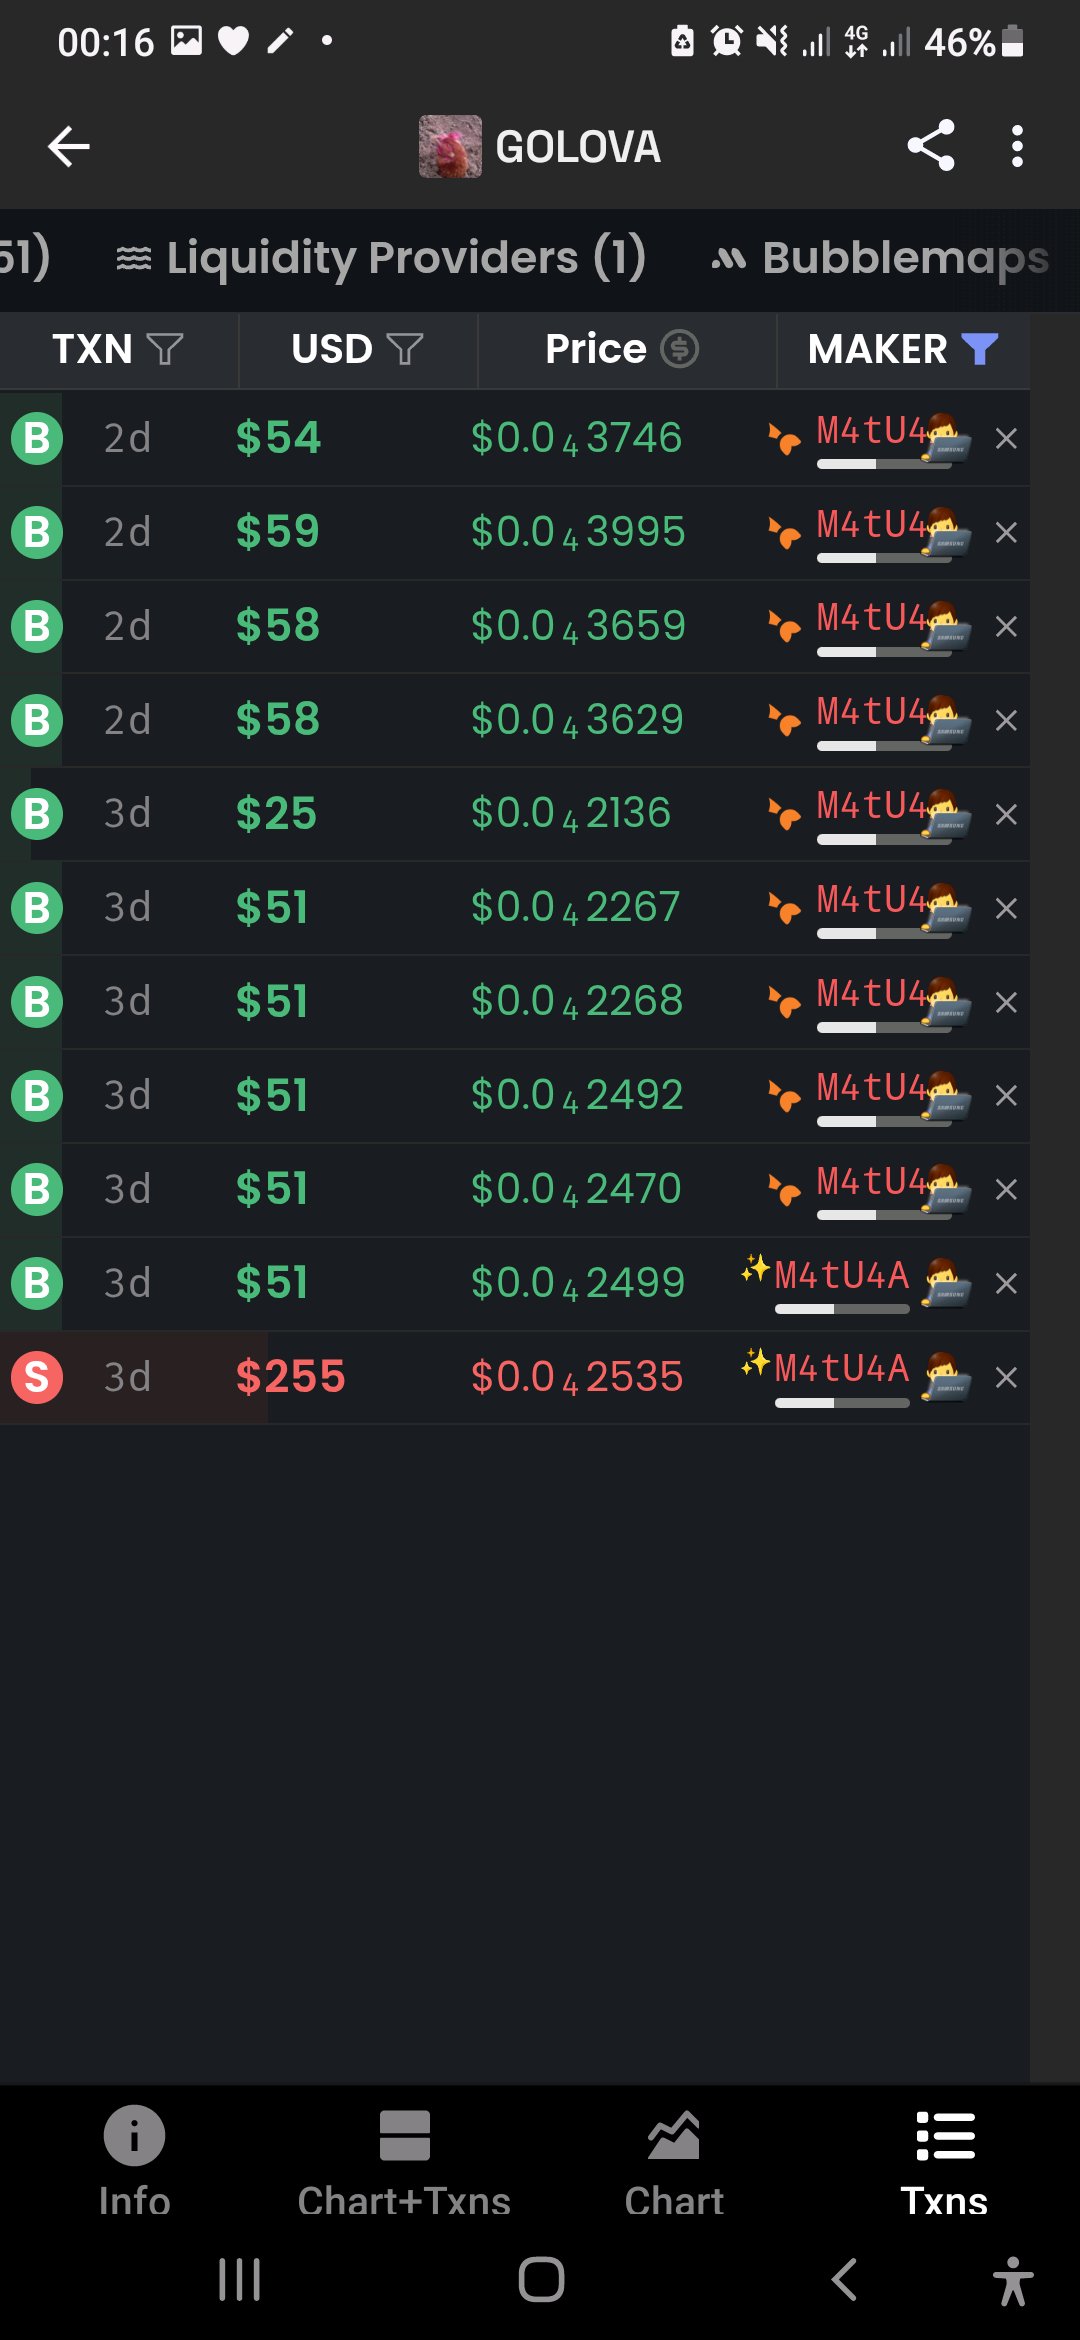Select the Buy badge on $25 row

[37, 814]
